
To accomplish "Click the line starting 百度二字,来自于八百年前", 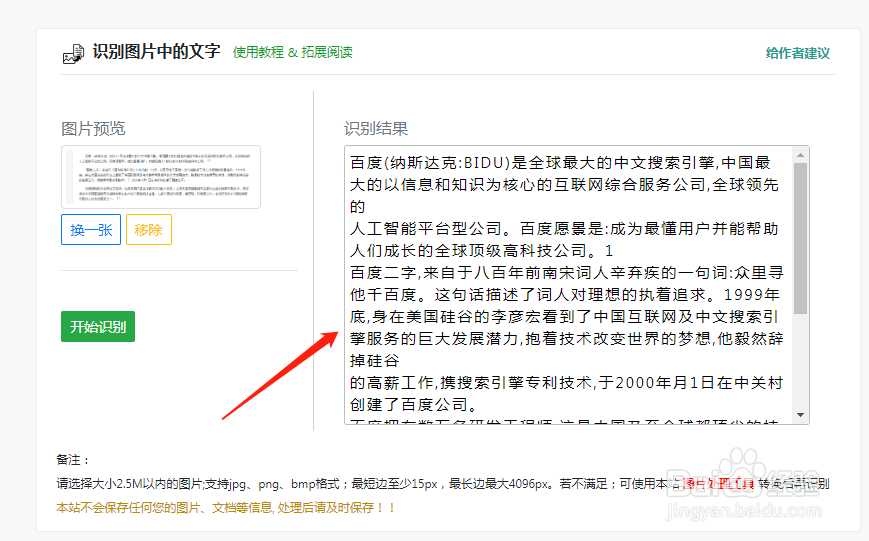I will [x=566, y=272].
